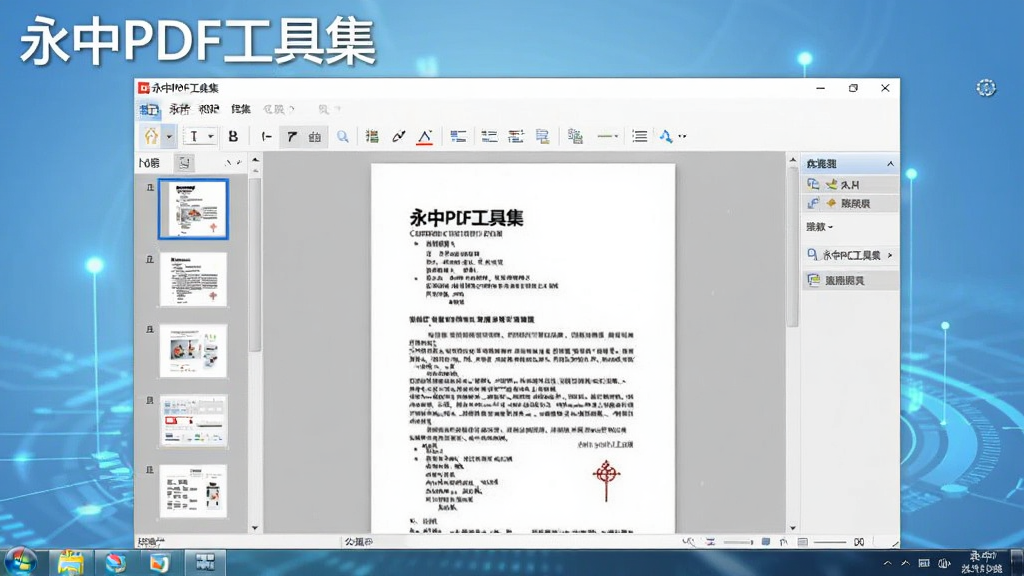The image size is (1024, 576).
Task: Select the T text tool icon
Action: point(194,136)
